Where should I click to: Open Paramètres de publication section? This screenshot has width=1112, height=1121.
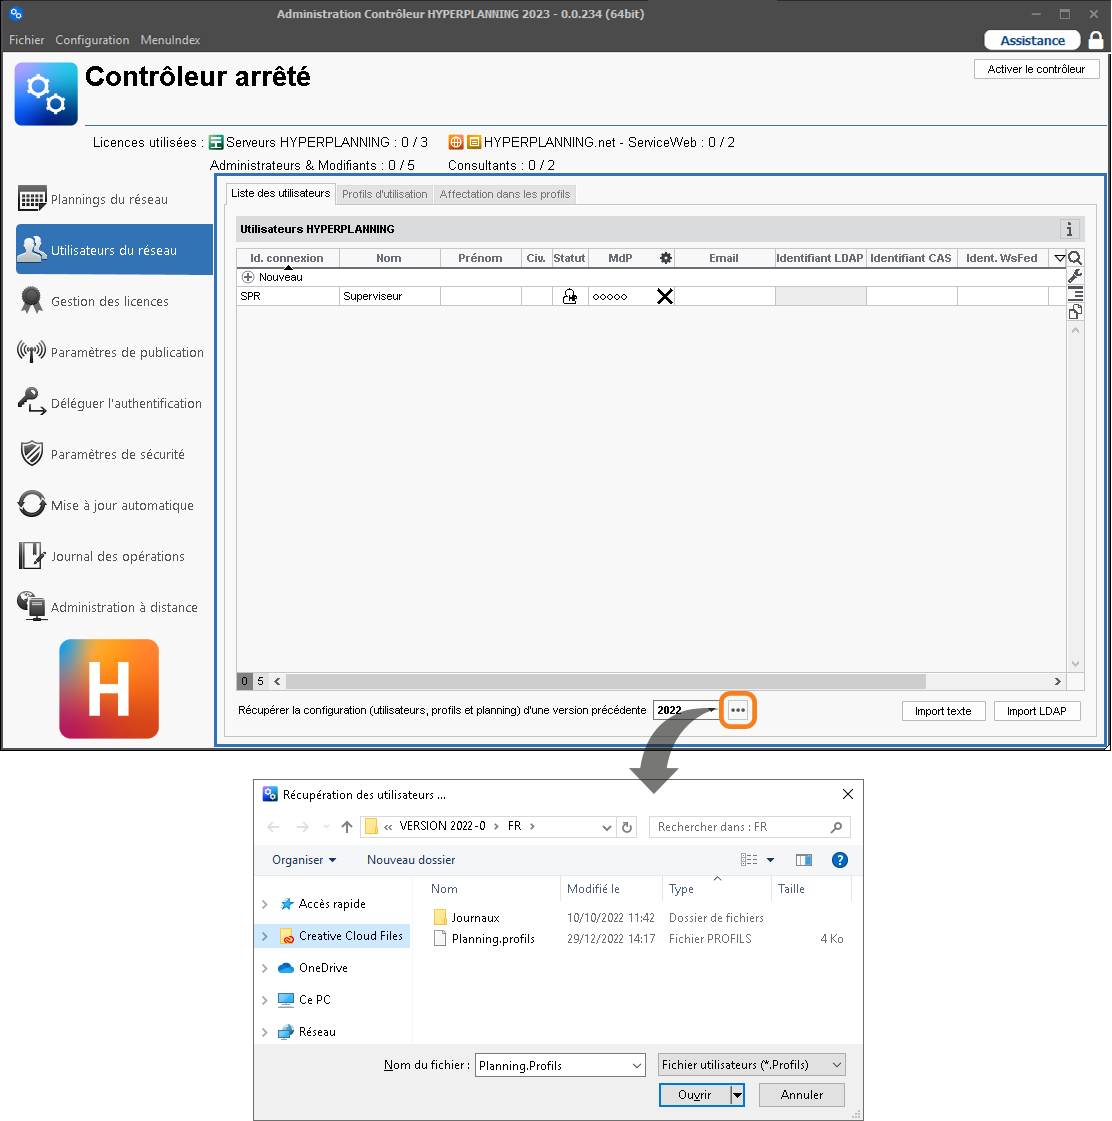coord(111,352)
